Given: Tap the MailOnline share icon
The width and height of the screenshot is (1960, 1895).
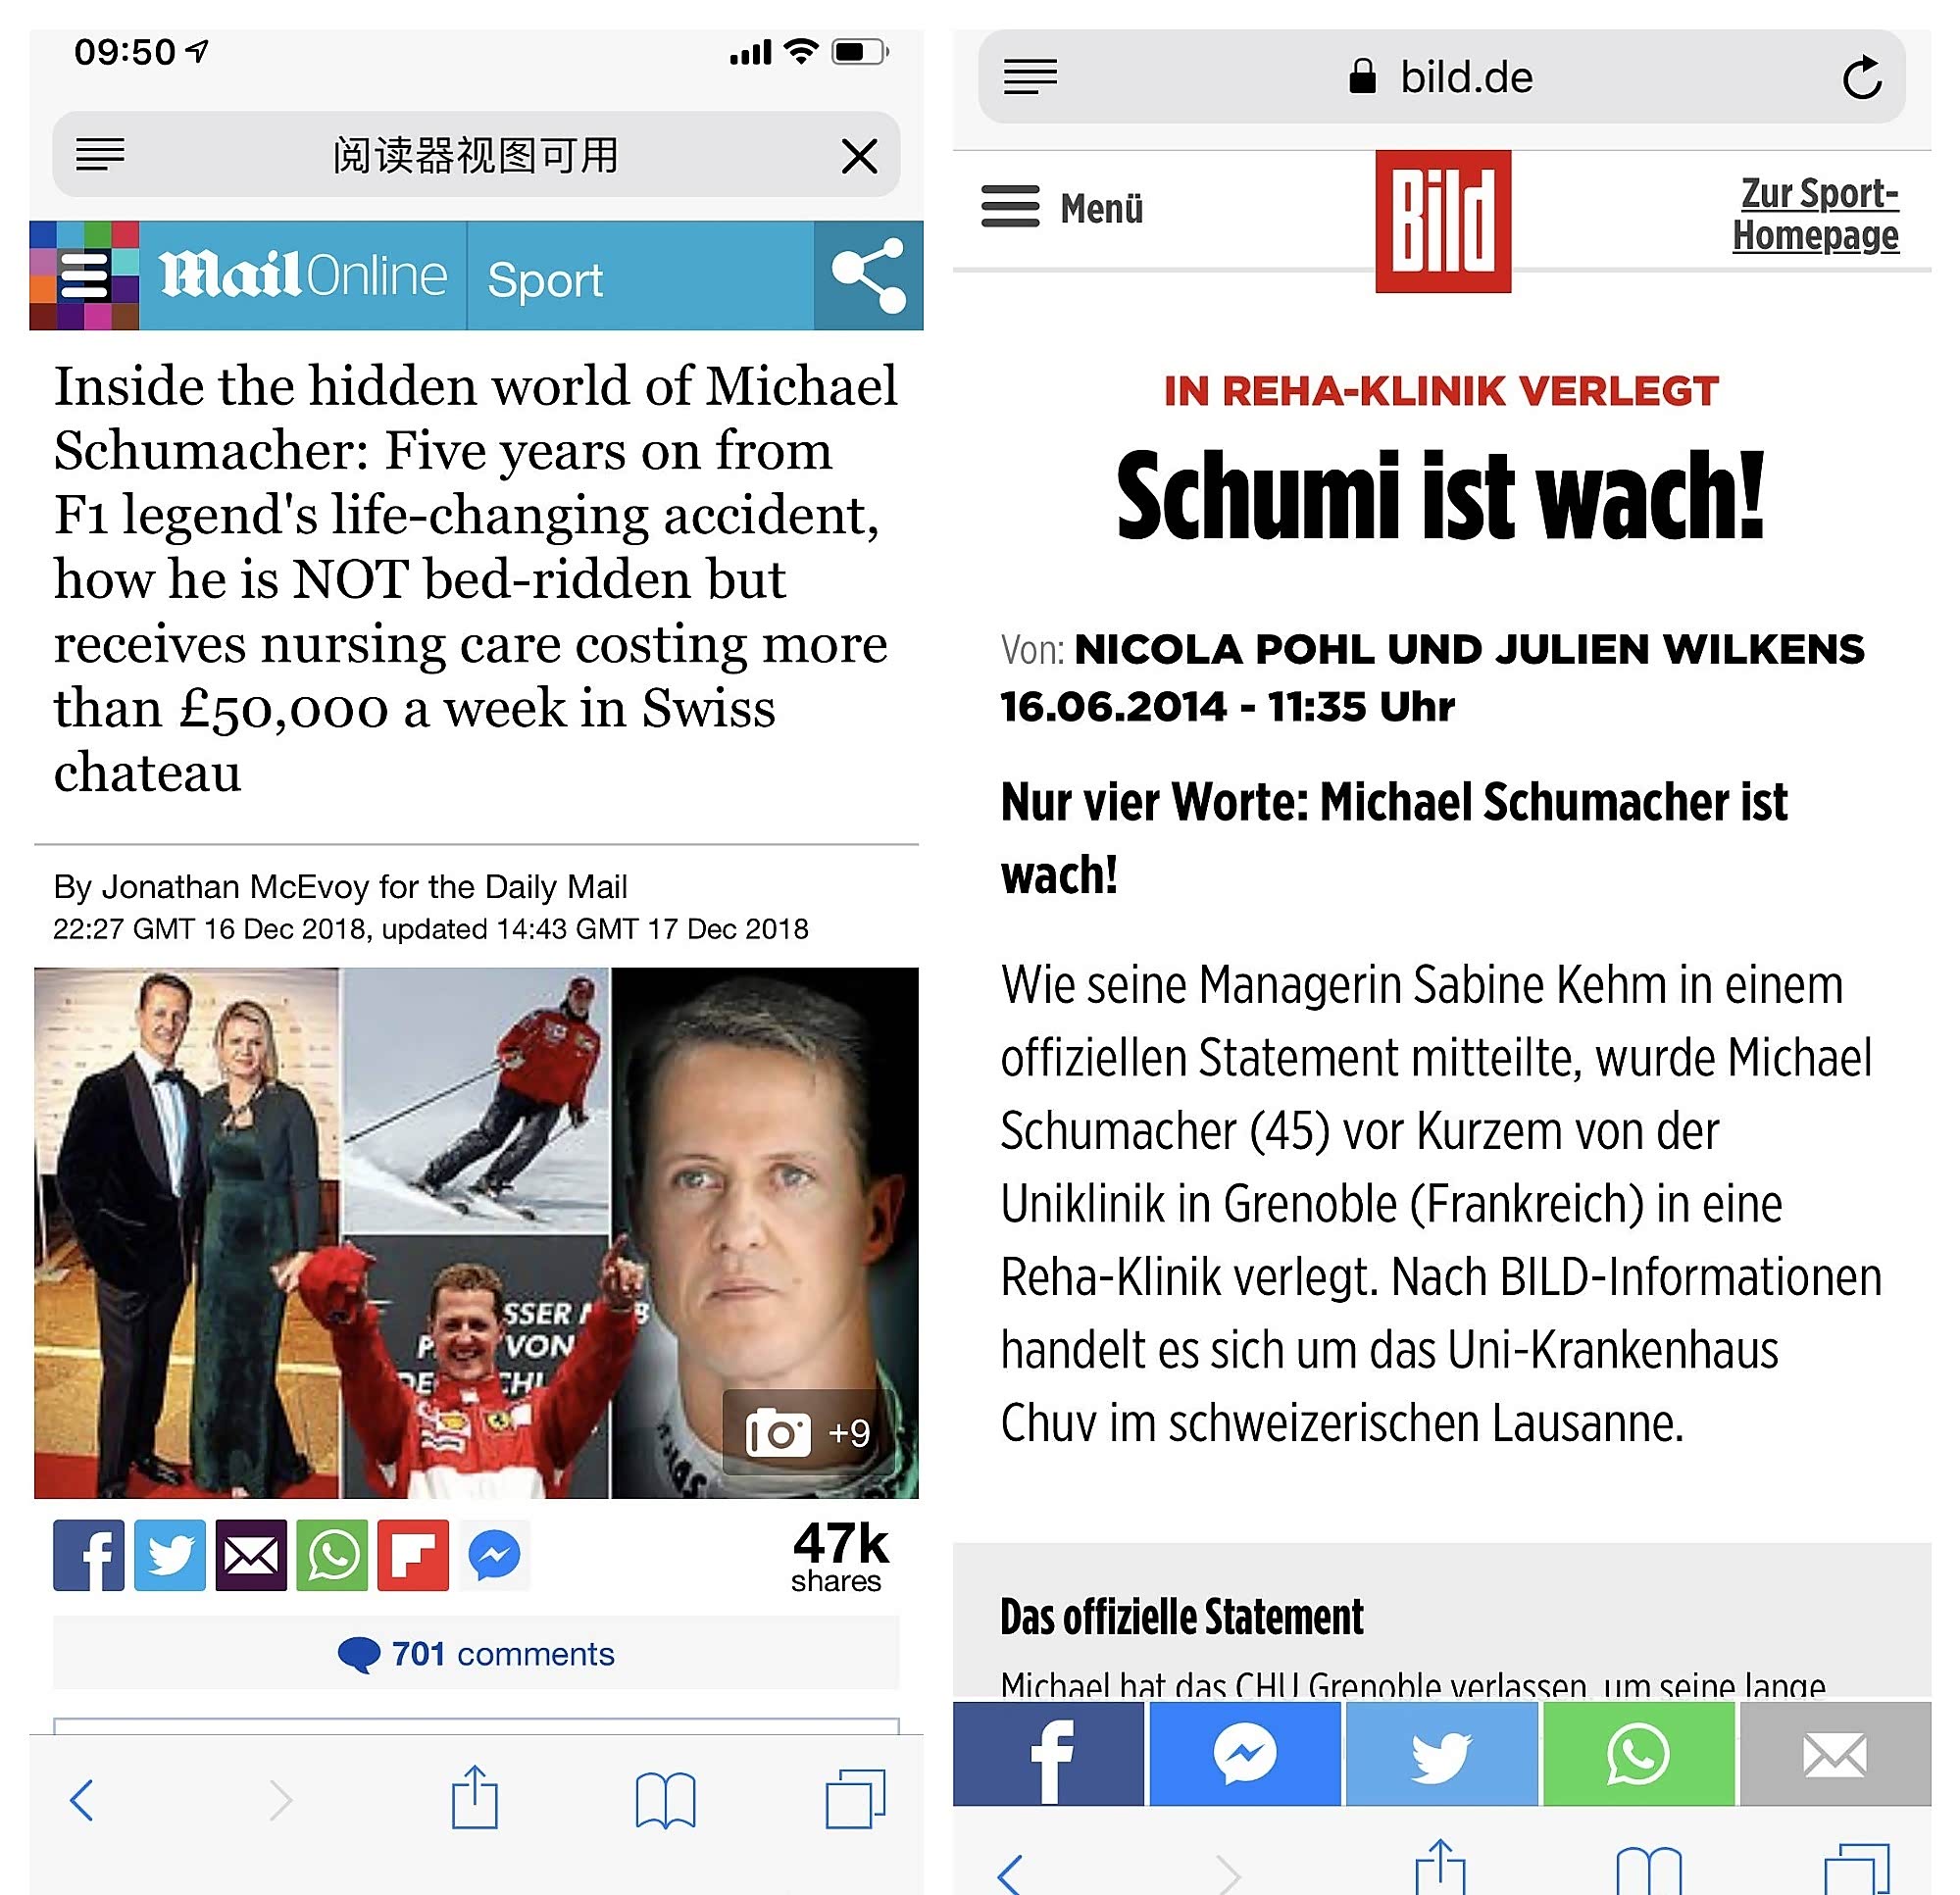Looking at the screenshot, I should [x=869, y=276].
